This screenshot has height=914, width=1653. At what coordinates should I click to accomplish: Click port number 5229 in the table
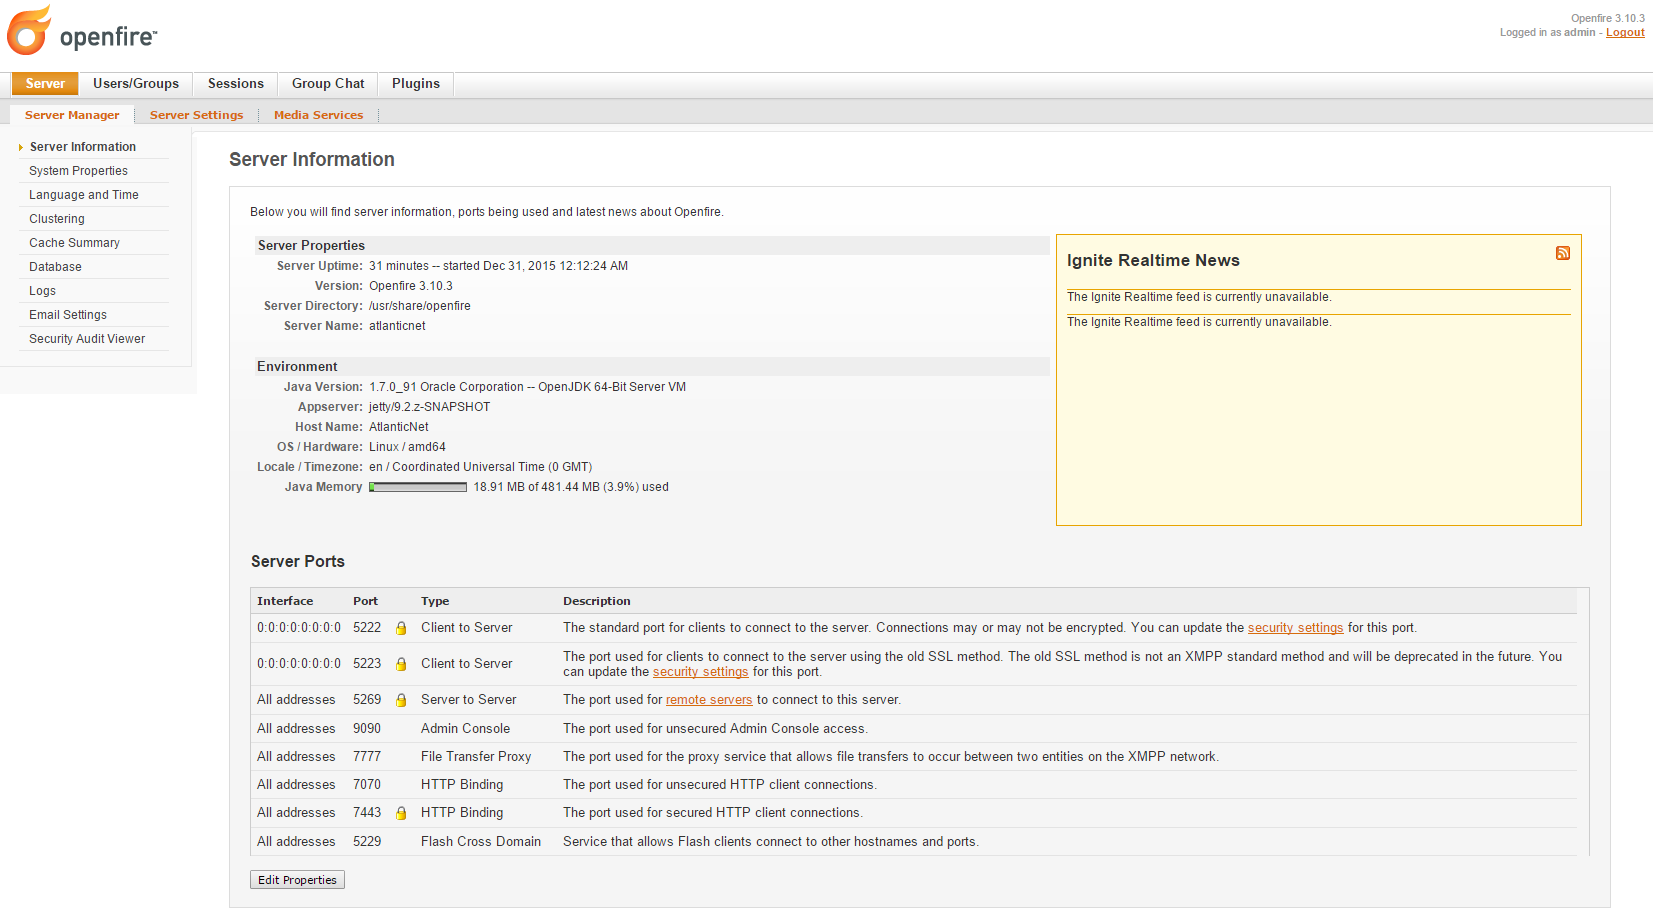click(367, 842)
